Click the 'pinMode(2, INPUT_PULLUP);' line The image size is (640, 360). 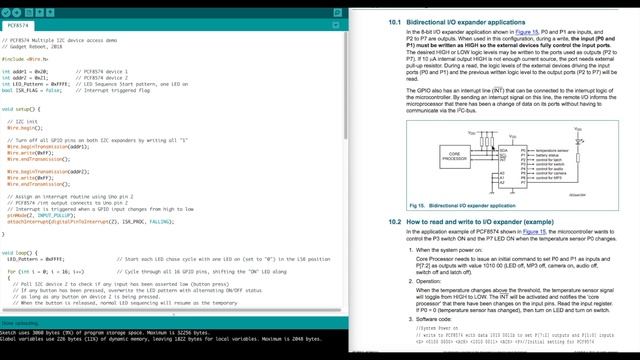coord(41,216)
